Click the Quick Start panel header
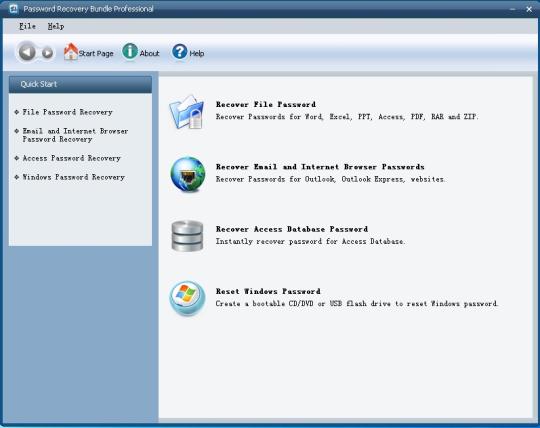The image size is (540, 428). click(80, 84)
